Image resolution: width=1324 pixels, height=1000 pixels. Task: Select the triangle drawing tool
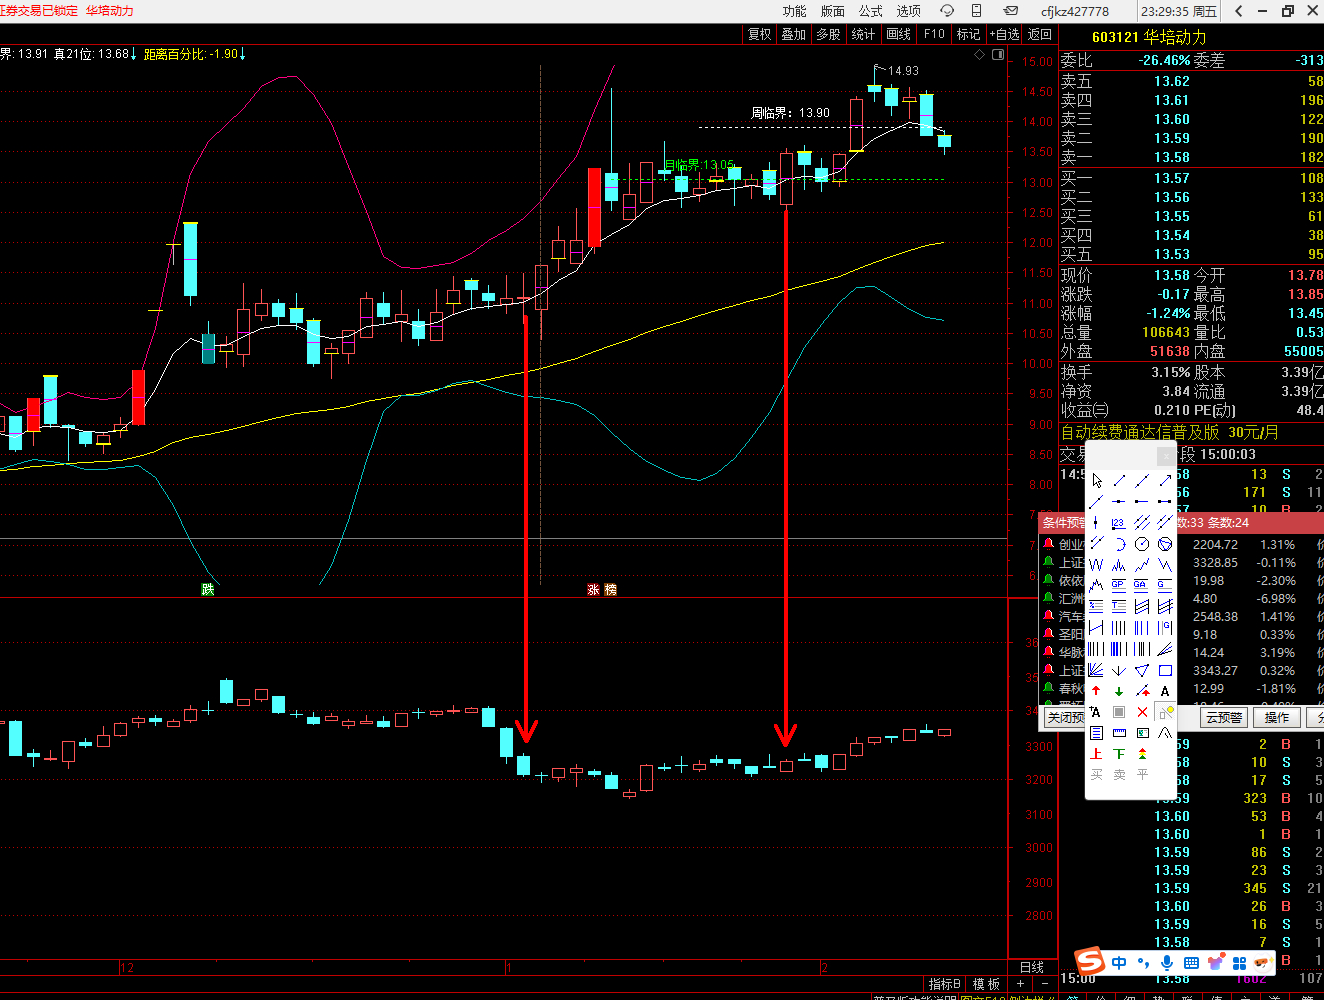[x=1142, y=670]
